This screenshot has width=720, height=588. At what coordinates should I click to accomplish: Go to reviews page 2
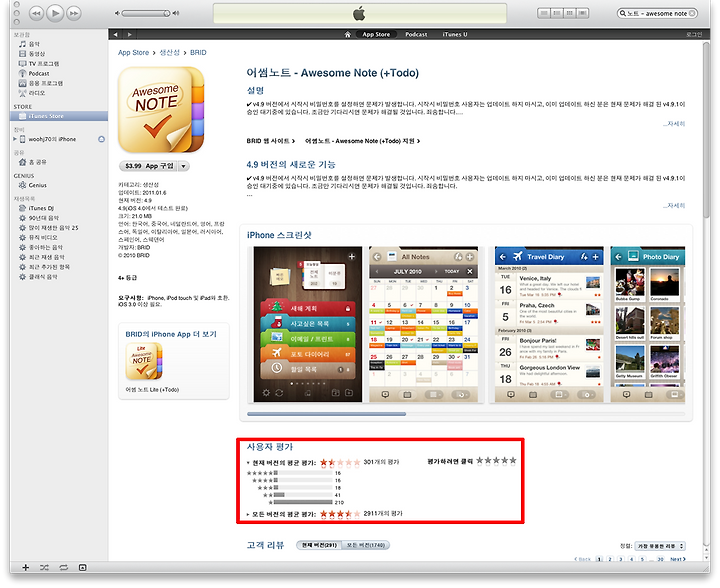coord(610,559)
